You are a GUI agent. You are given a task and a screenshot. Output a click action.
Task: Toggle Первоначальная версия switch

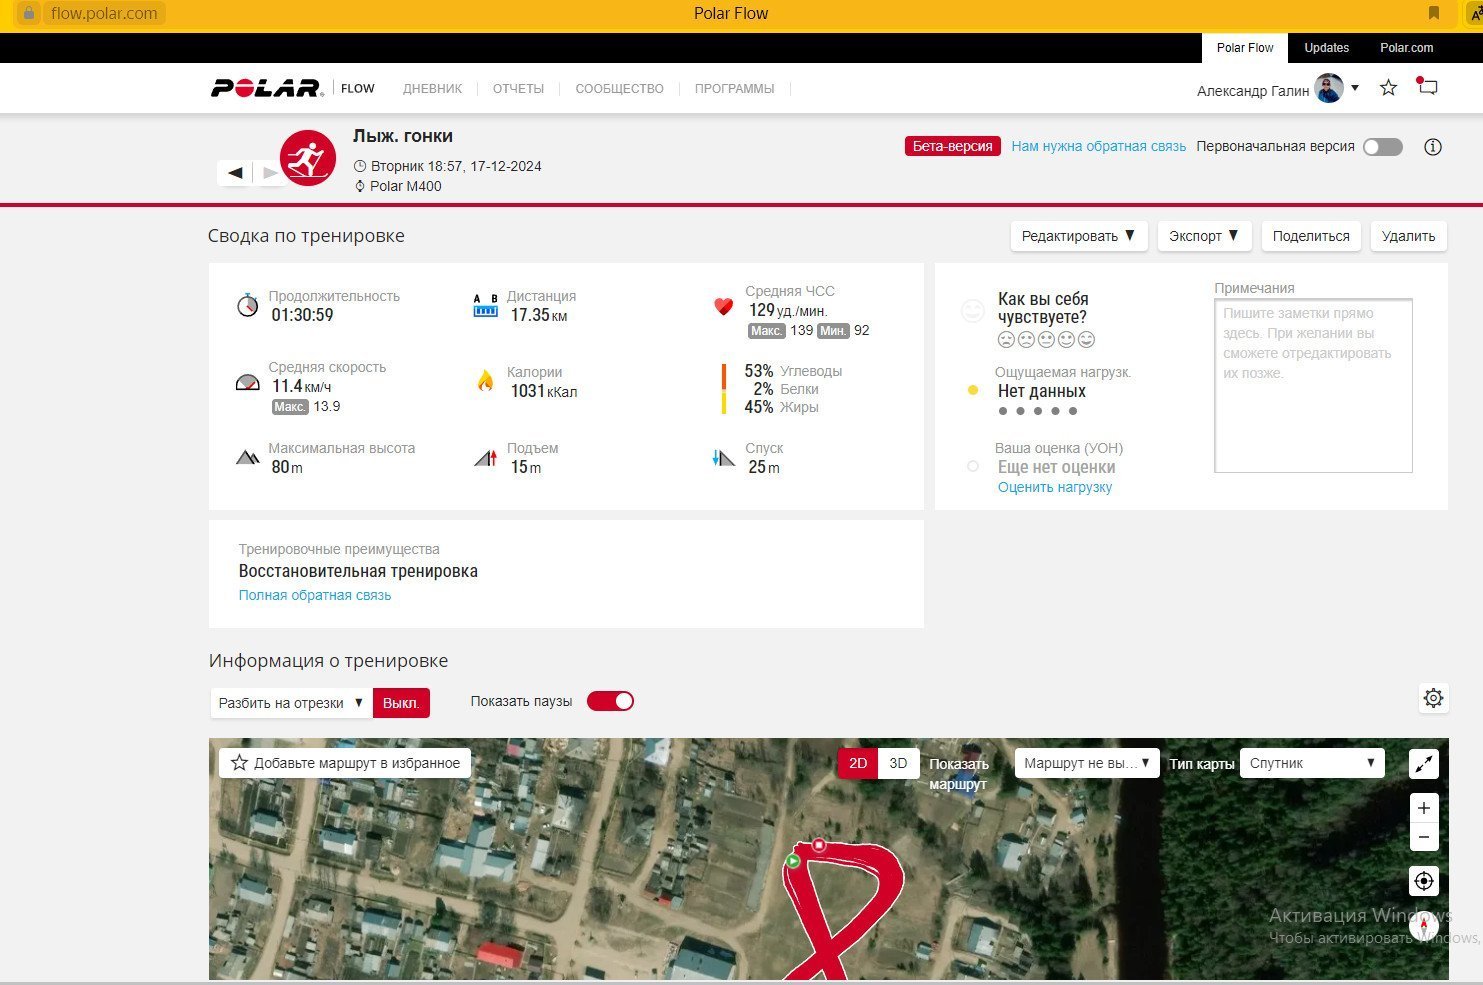click(1383, 147)
